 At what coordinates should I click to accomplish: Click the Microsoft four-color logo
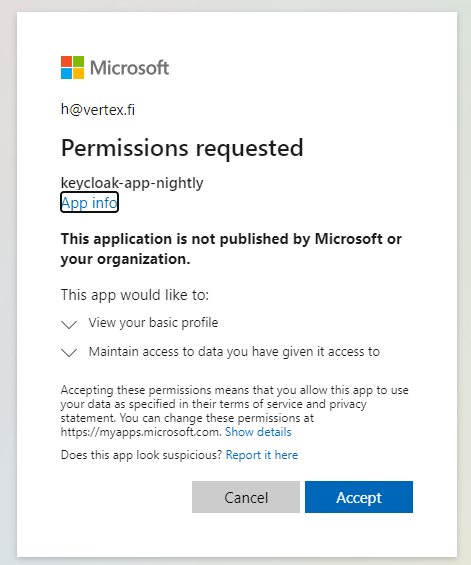click(x=72, y=67)
